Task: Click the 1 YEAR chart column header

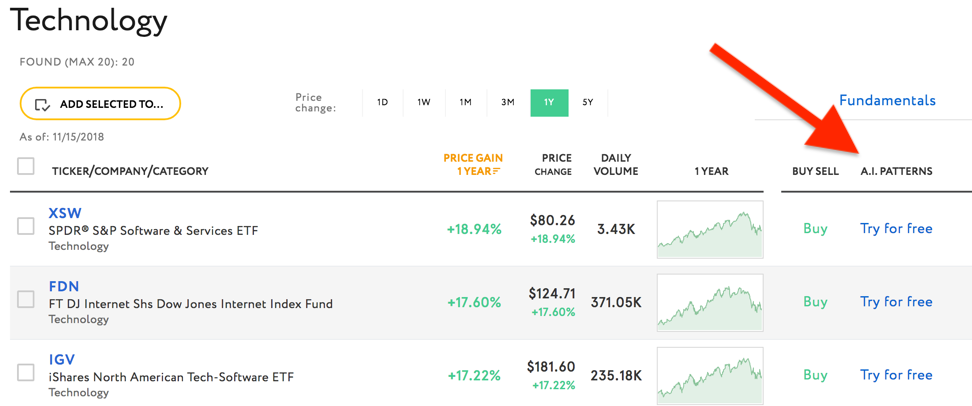Action: [x=711, y=171]
